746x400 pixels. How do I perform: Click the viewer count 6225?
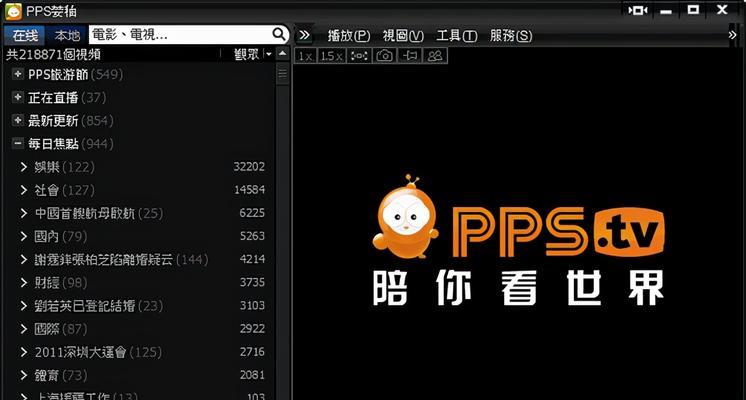click(x=252, y=213)
